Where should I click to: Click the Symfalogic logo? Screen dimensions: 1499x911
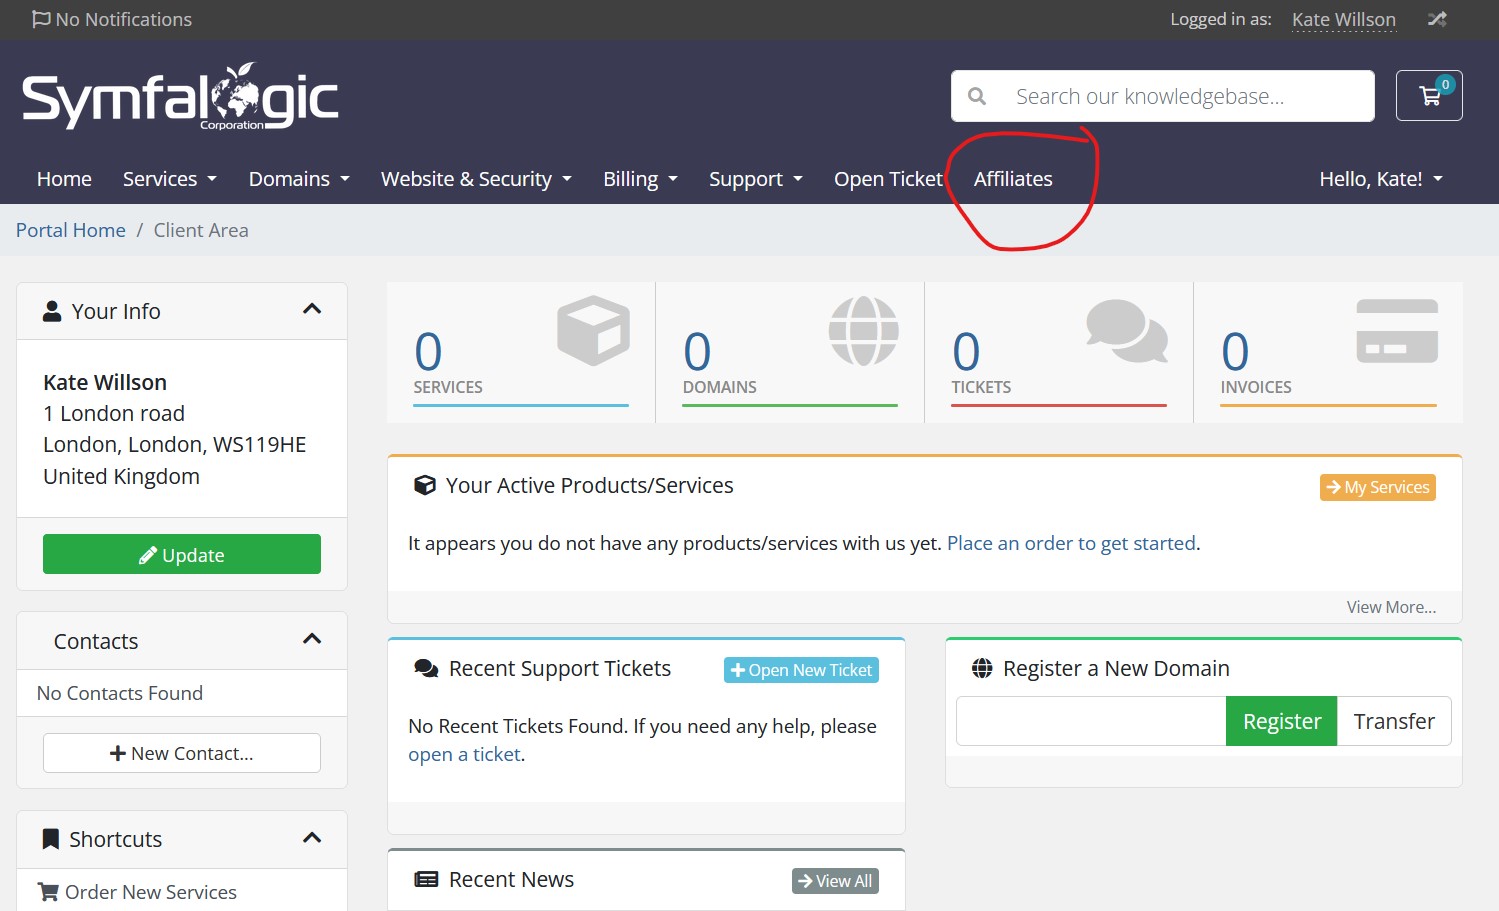click(x=180, y=97)
